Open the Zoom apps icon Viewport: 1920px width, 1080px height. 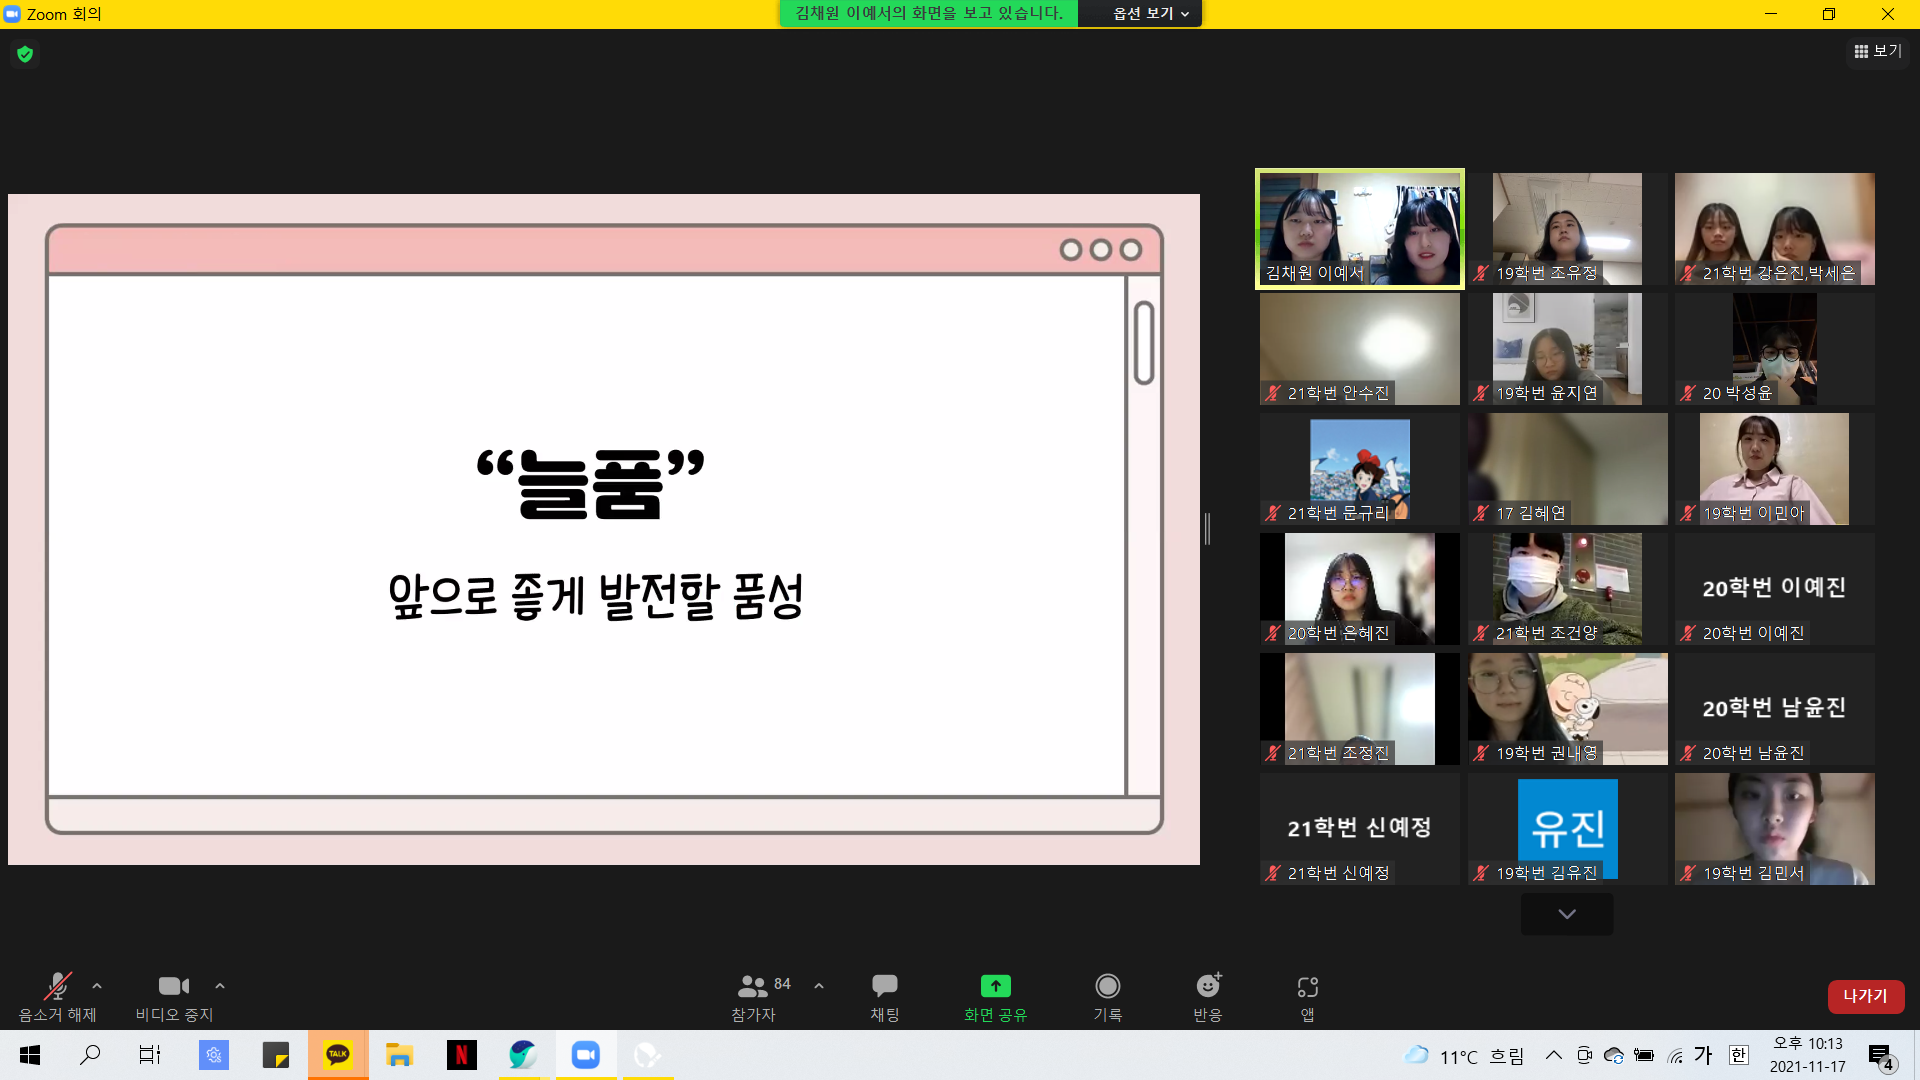[1307, 987]
